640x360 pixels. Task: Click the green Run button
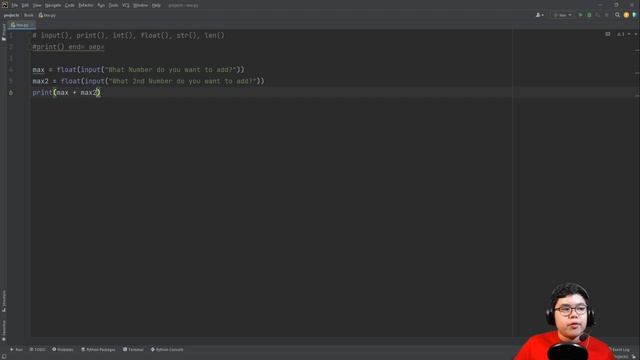click(580, 15)
